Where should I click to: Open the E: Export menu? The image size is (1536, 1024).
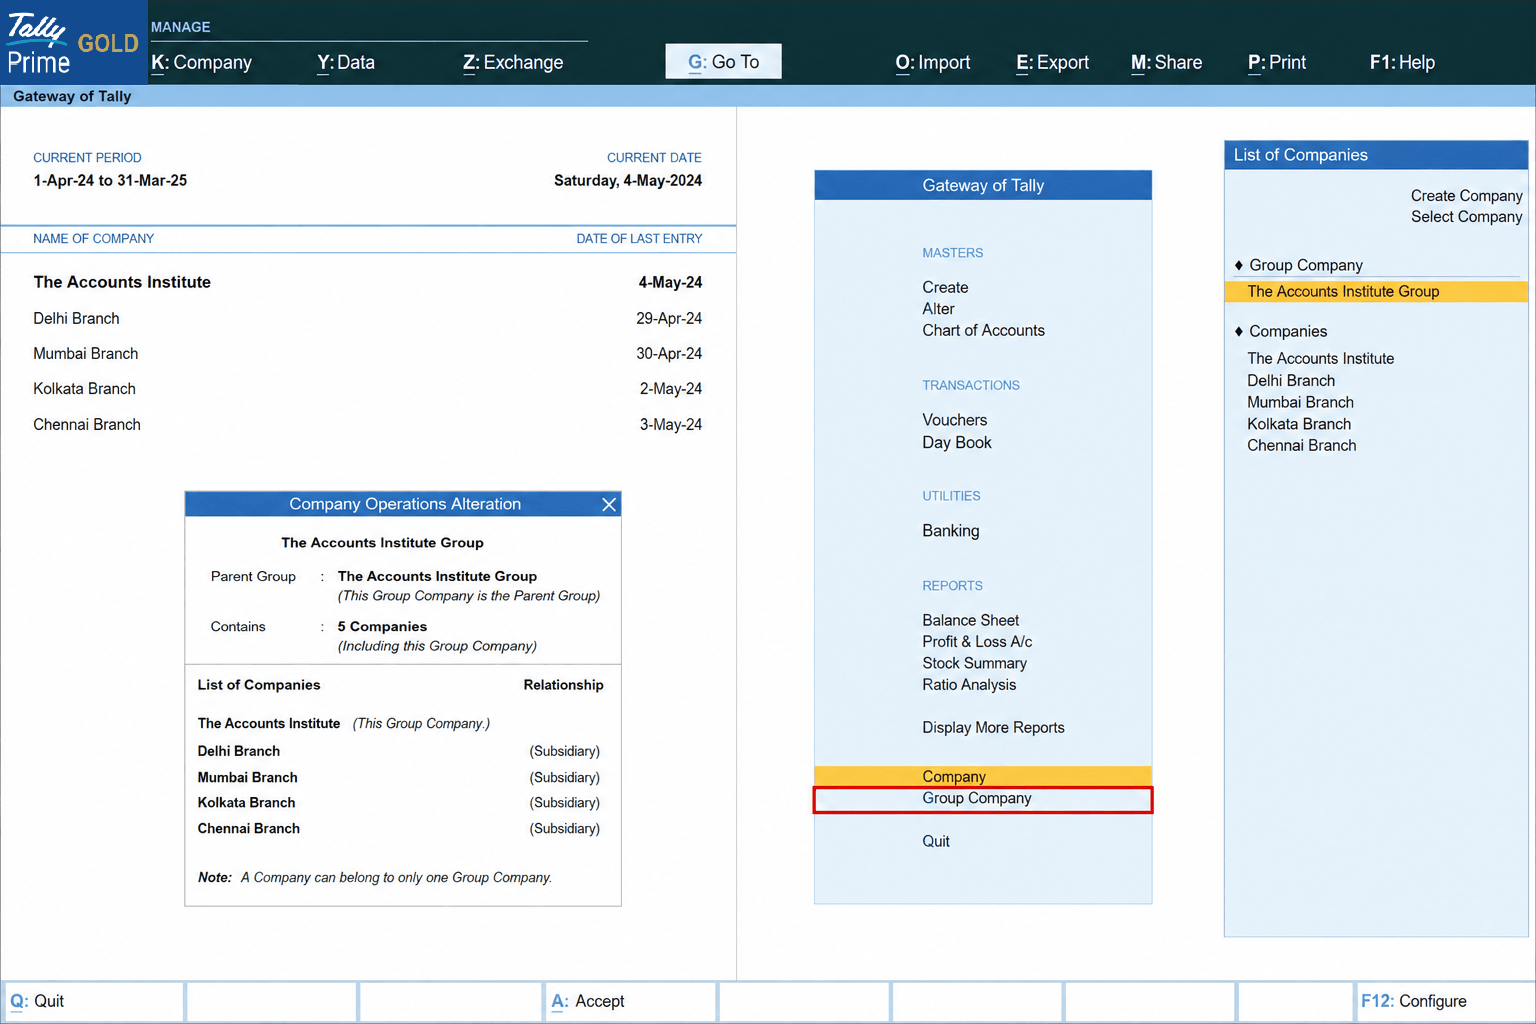1052,62
